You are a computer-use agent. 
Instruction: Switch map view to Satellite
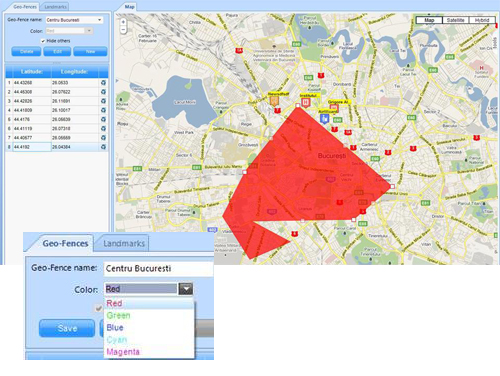[x=455, y=20]
